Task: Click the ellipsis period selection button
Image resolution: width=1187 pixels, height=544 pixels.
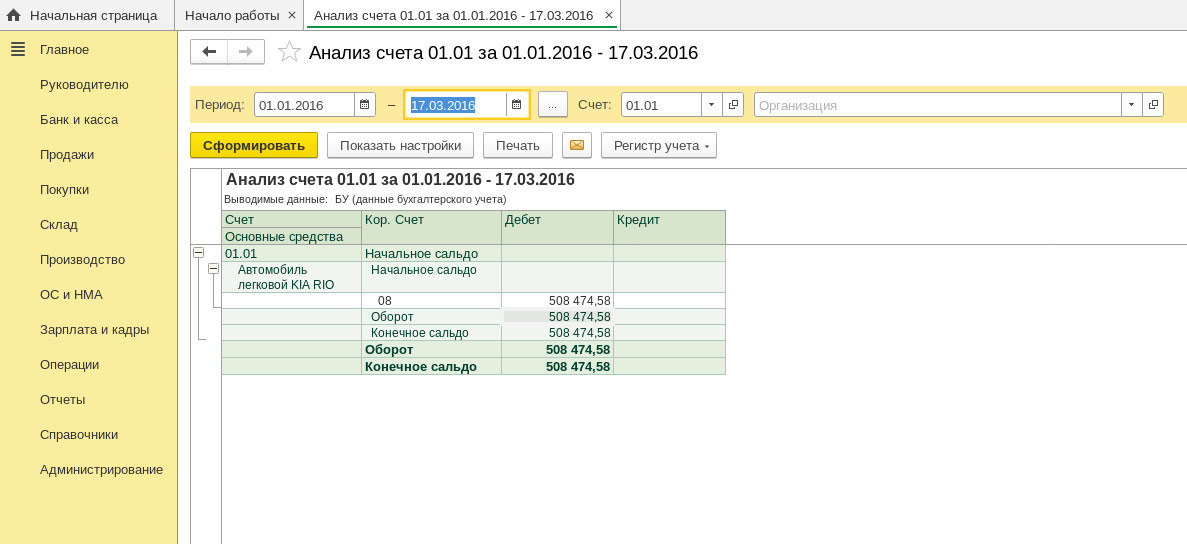Action: pyautogui.click(x=553, y=105)
